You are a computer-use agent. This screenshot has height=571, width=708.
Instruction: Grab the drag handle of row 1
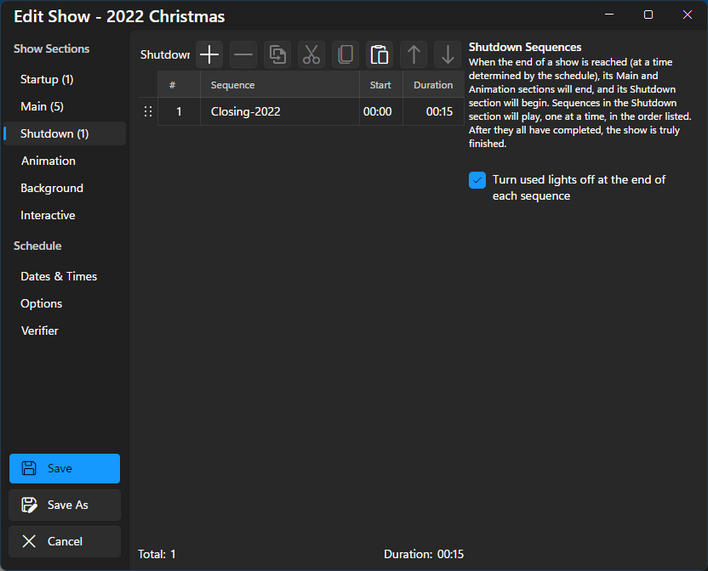coord(148,112)
